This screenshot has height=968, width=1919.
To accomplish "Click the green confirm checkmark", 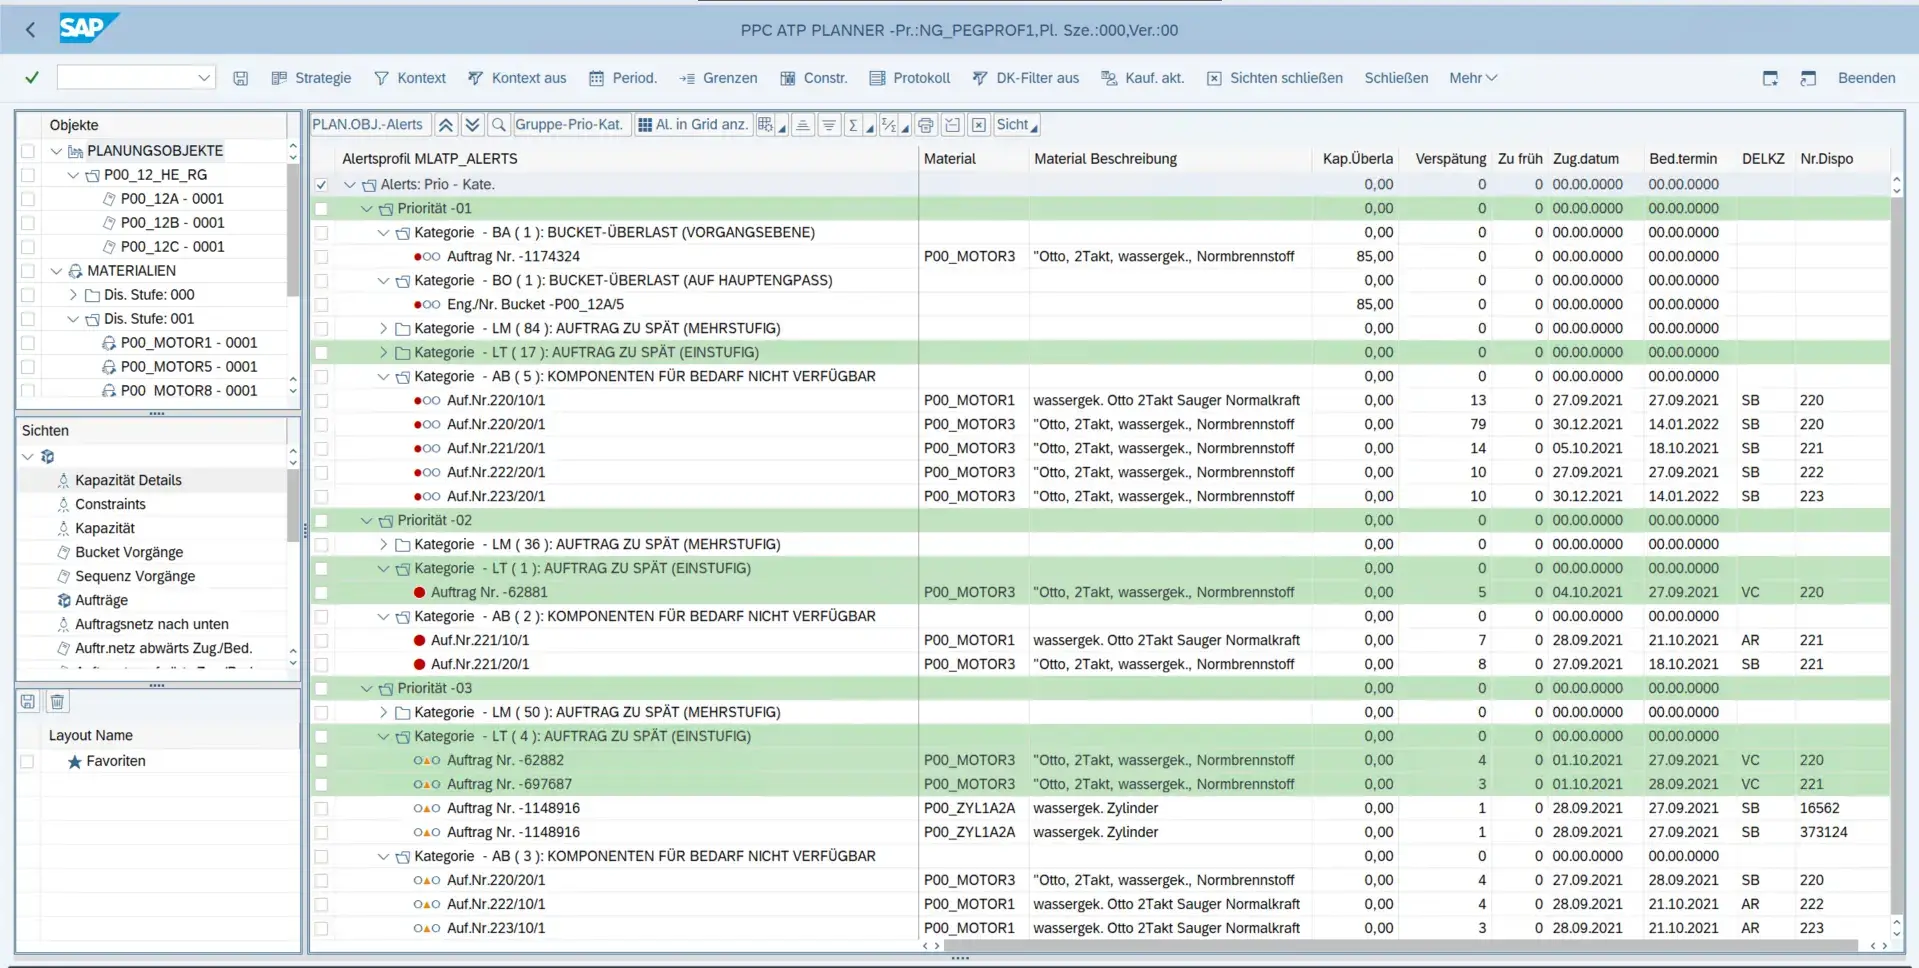I will [x=32, y=78].
